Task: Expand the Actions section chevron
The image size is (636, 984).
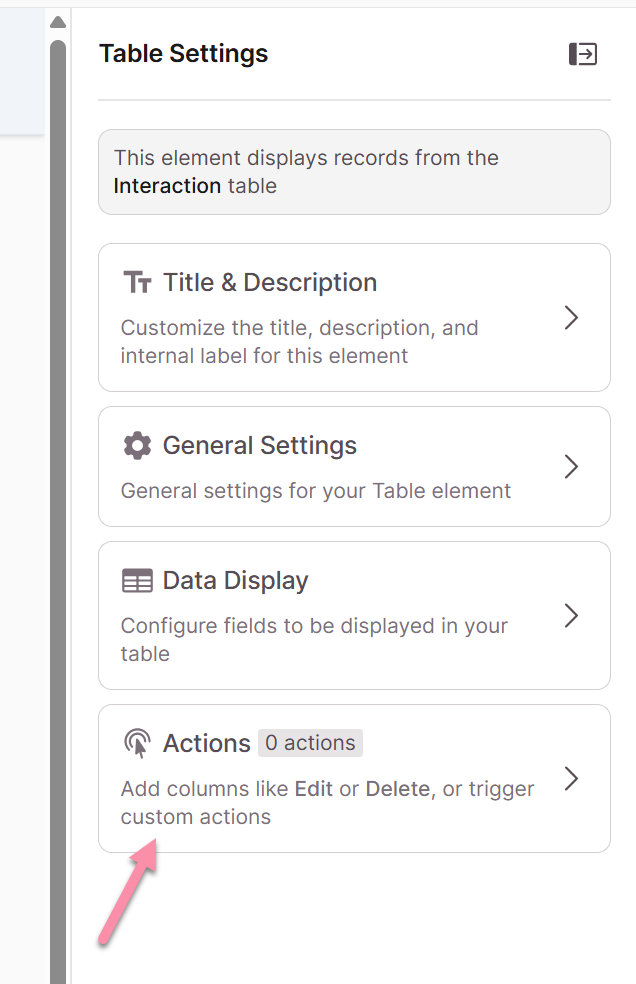Action: point(571,778)
